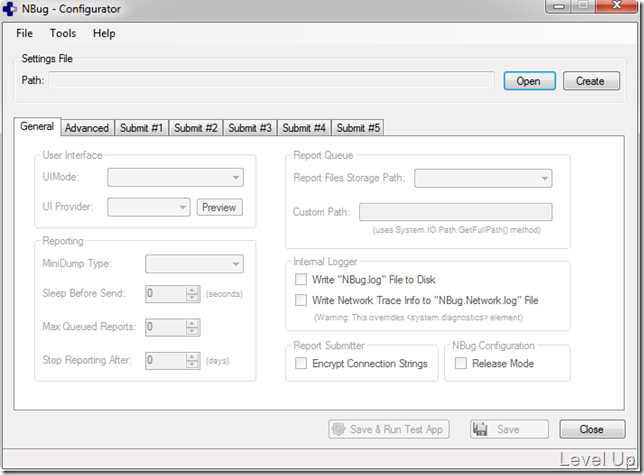
Task: Open the Submit #1 tab
Action: [x=141, y=128]
